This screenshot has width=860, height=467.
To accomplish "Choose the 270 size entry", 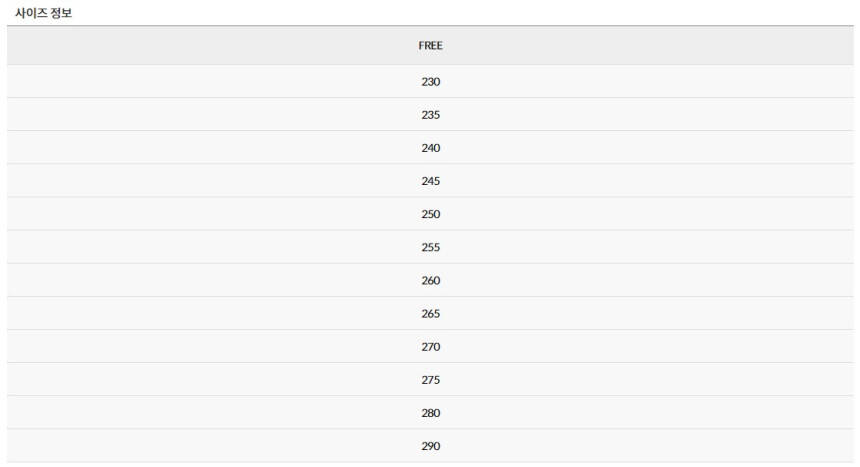I will (x=430, y=346).
